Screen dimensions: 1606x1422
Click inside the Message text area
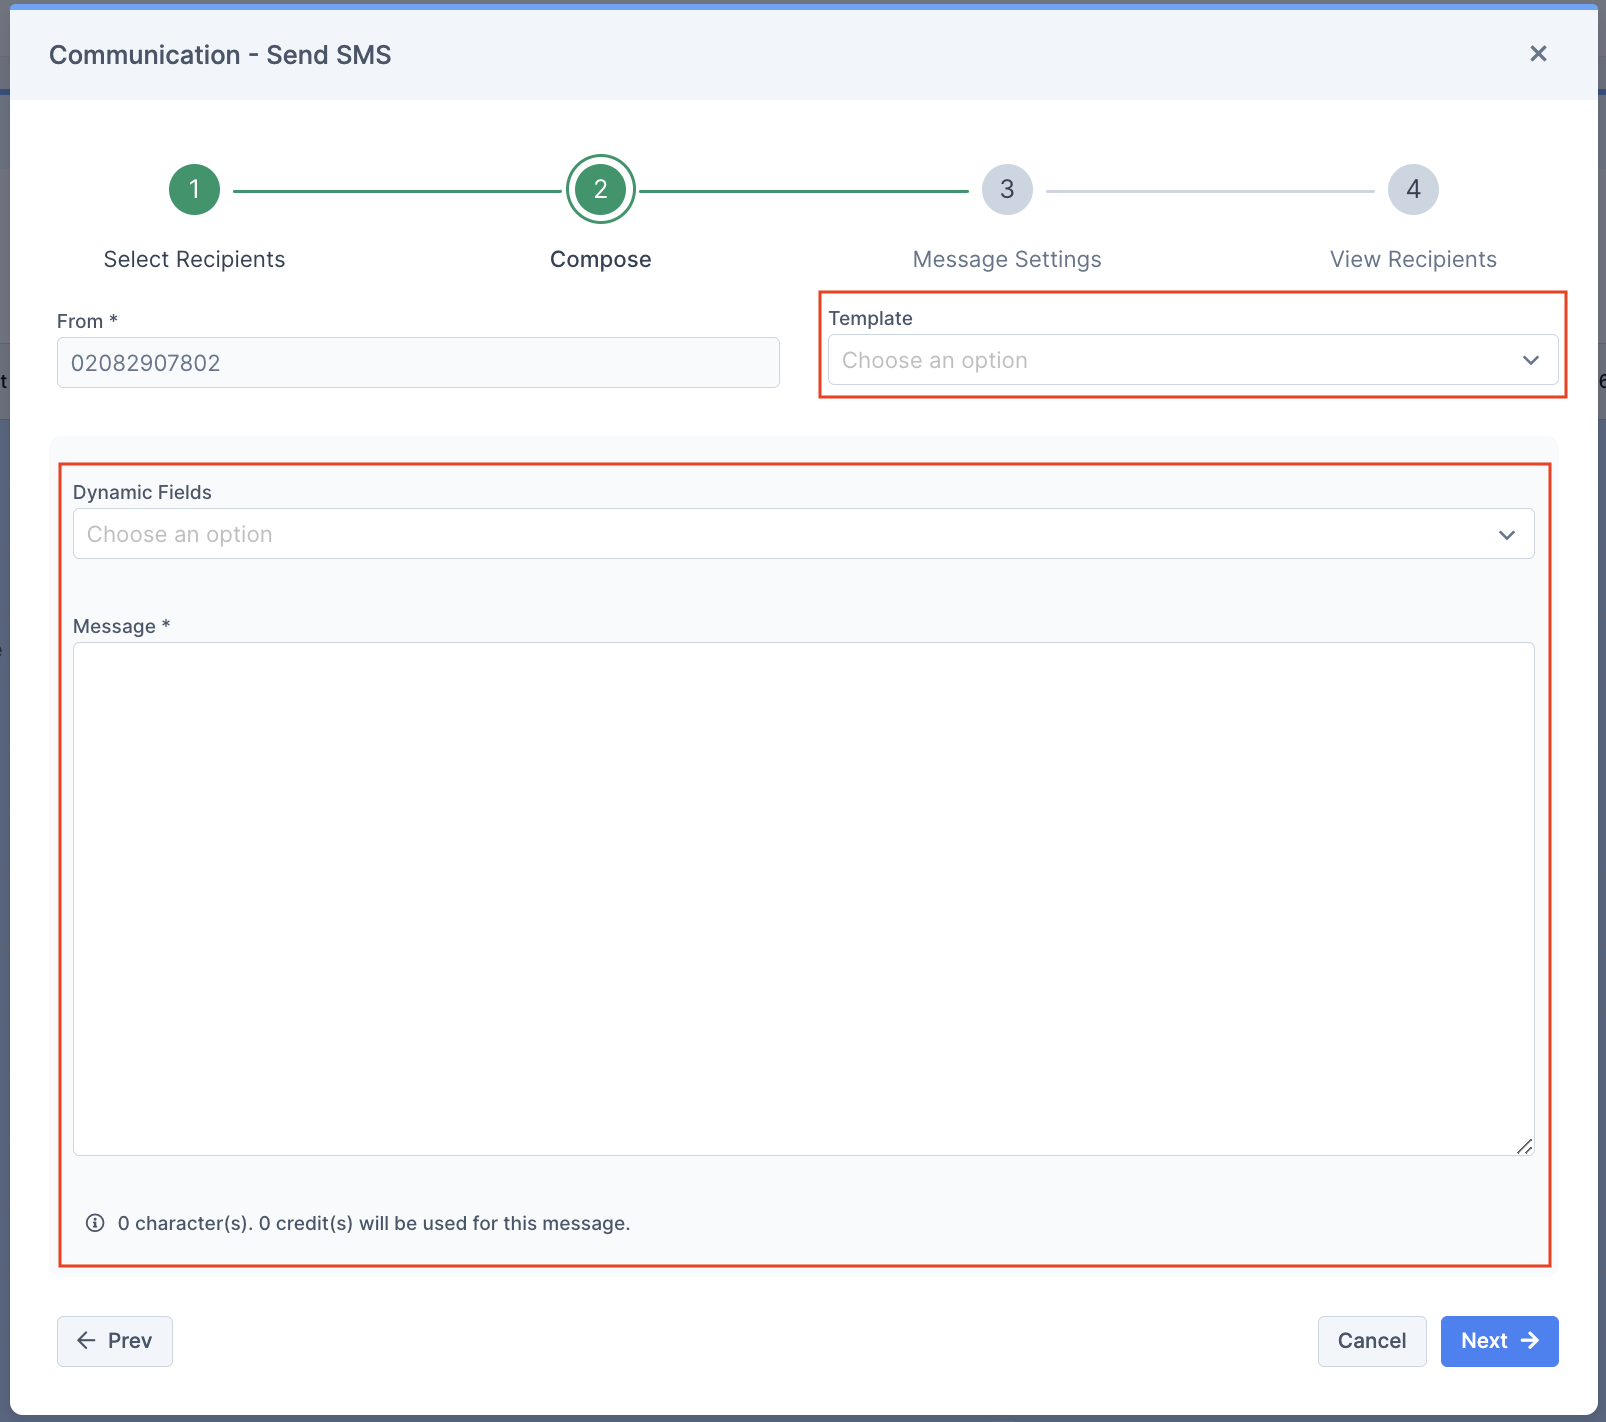pos(800,900)
